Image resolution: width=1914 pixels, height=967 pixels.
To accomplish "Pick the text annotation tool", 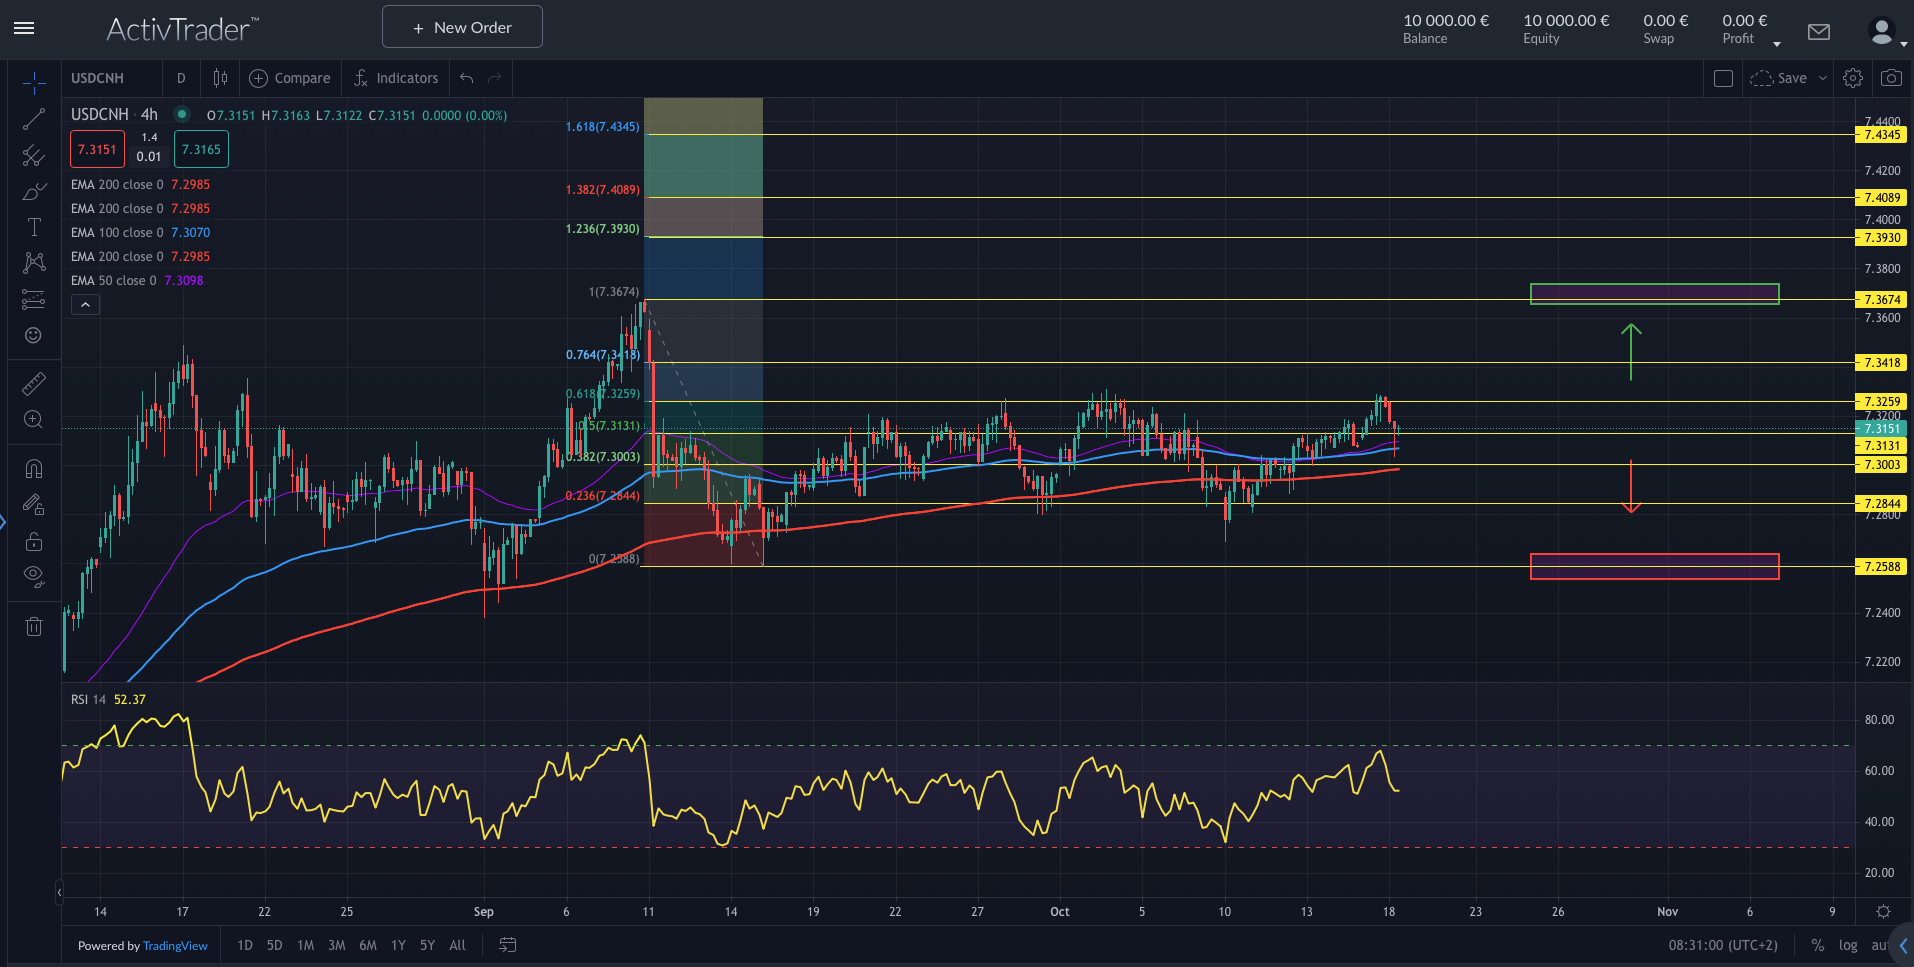I will [x=34, y=227].
